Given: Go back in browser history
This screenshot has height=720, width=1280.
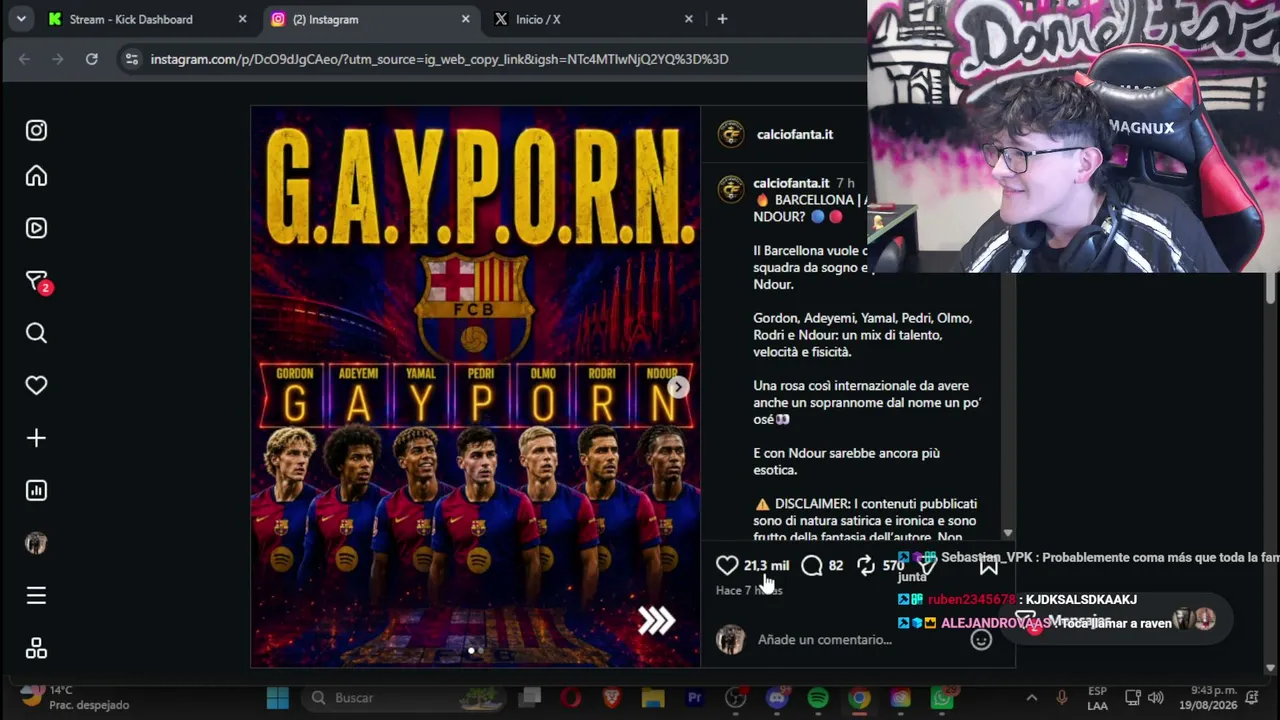Looking at the screenshot, I should coord(24,59).
